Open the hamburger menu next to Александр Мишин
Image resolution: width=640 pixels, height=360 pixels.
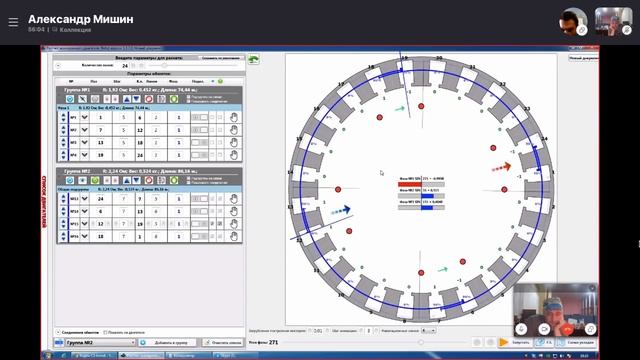(13, 22)
